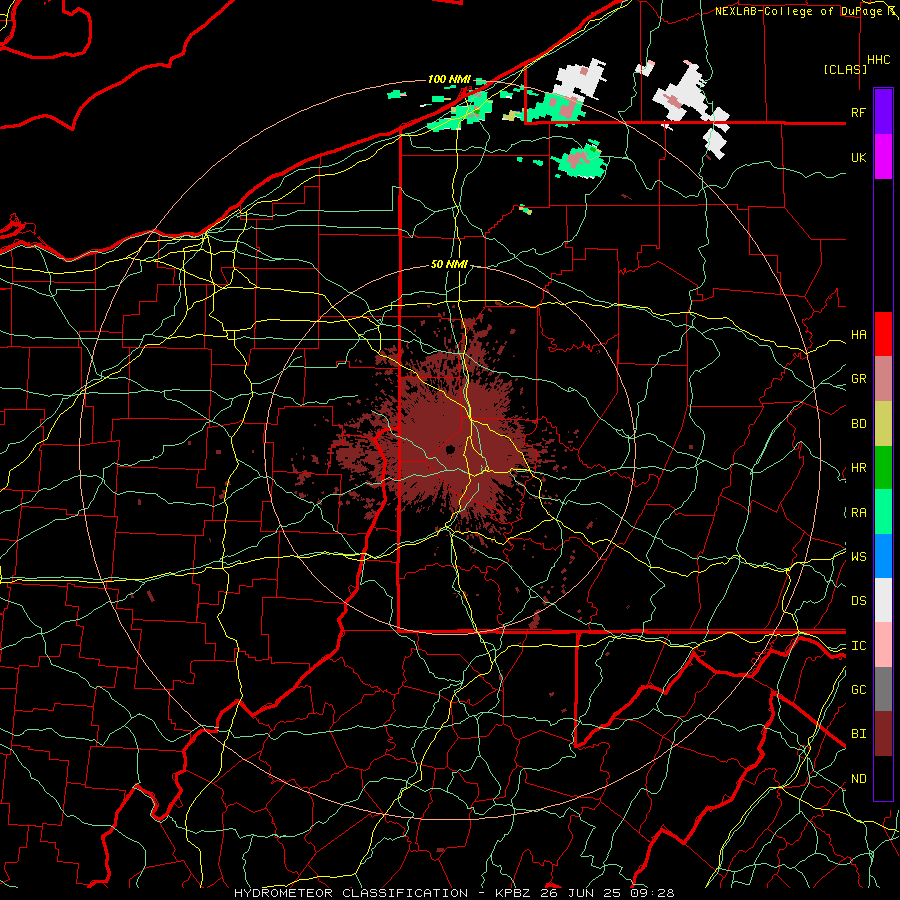This screenshot has width=900, height=900.
Task: Click the green rain echo below the white echoes
Action: click(581, 160)
